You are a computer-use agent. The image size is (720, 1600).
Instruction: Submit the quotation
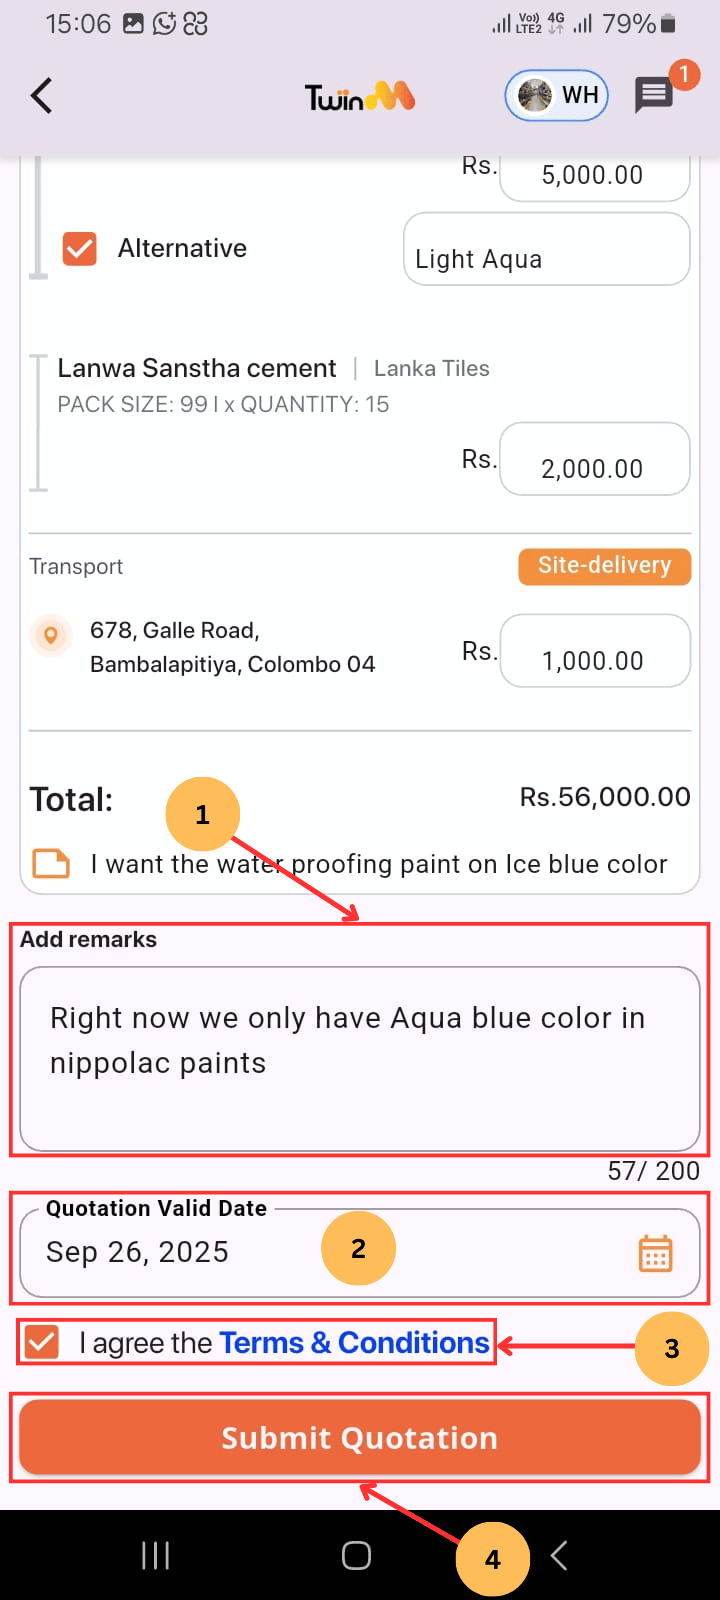click(359, 1437)
